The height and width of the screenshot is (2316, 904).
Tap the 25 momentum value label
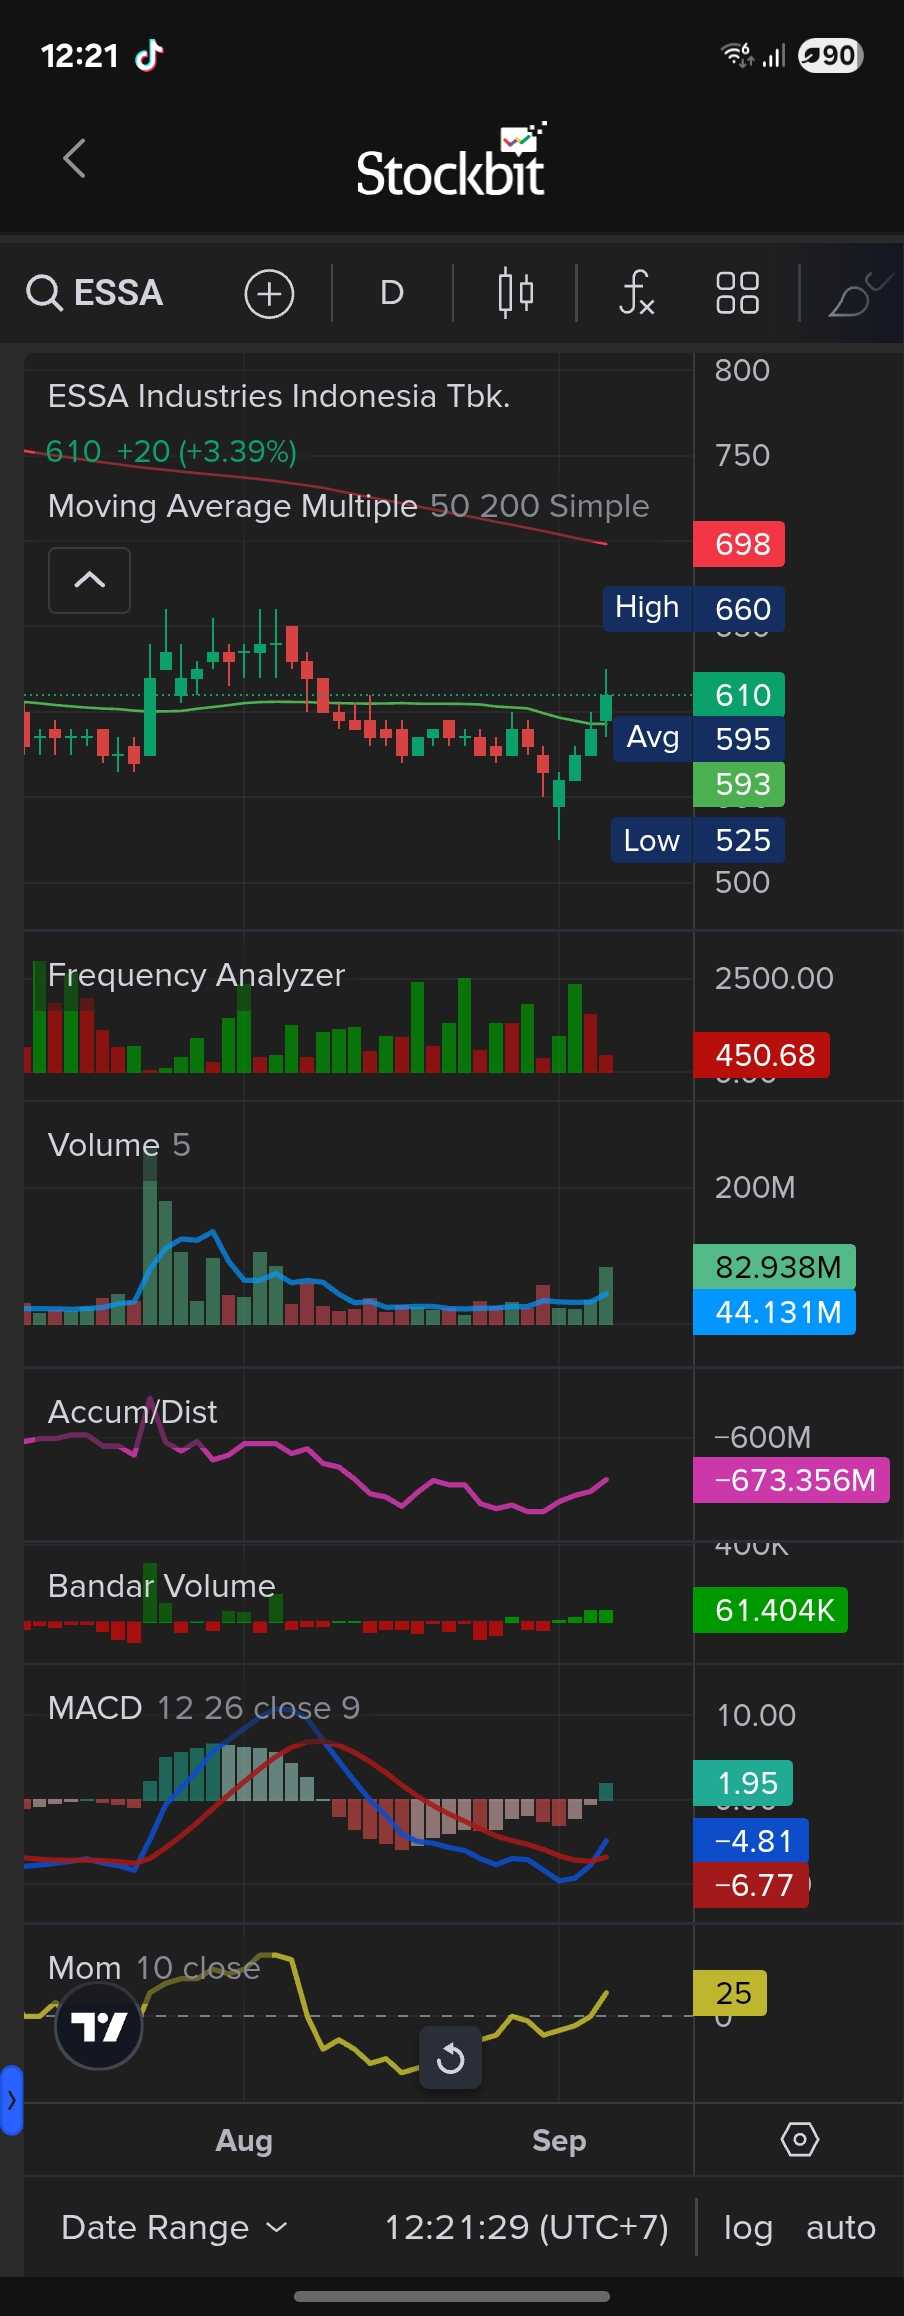click(730, 1993)
